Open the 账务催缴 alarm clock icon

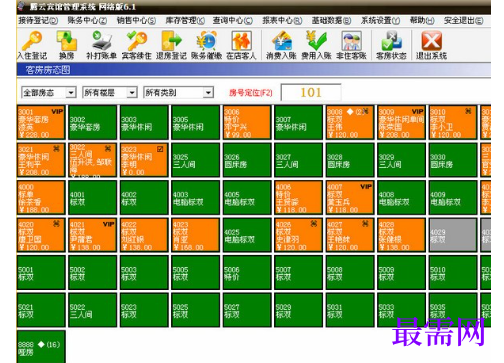206,45
